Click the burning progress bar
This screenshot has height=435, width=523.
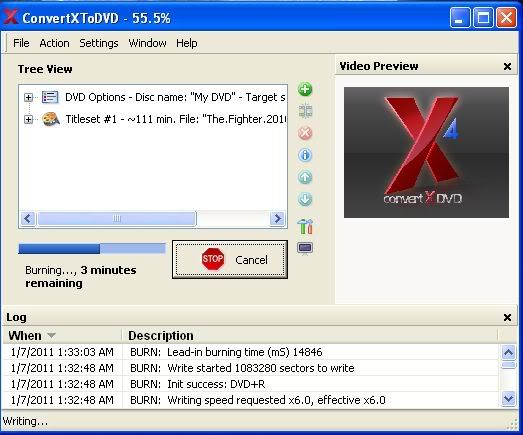[92, 249]
